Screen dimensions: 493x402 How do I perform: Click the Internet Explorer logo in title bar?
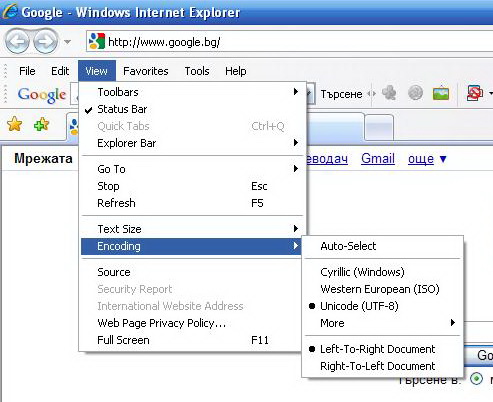(10, 11)
